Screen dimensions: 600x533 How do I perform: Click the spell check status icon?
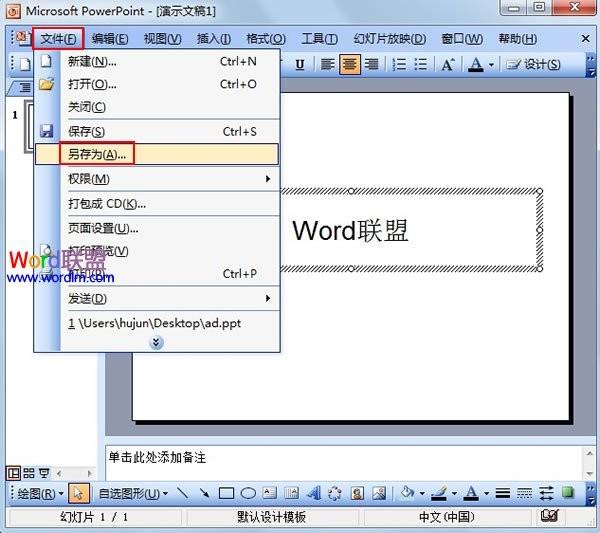tap(549, 517)
